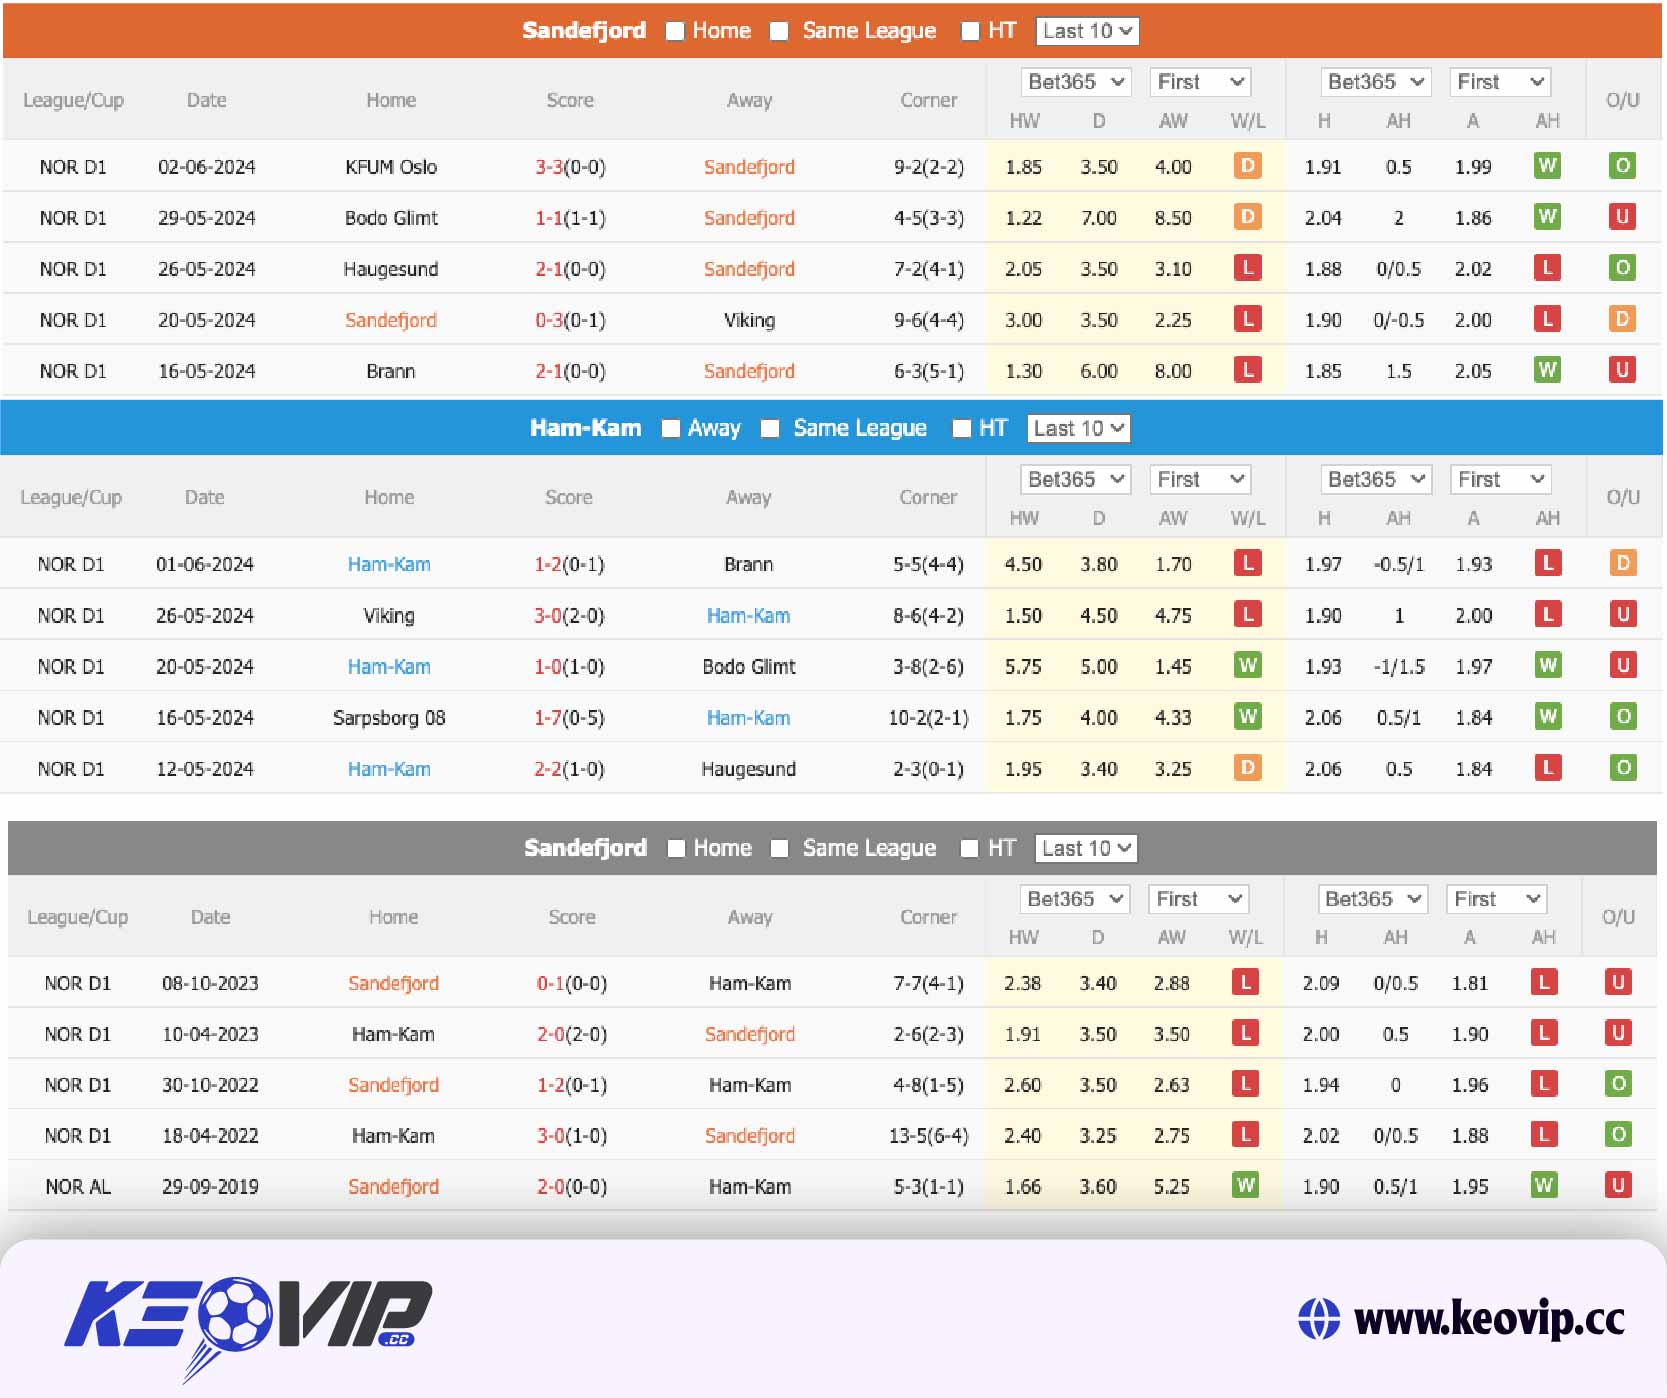Click the green W result badge for Sarpsborg 08 match

1247,717
